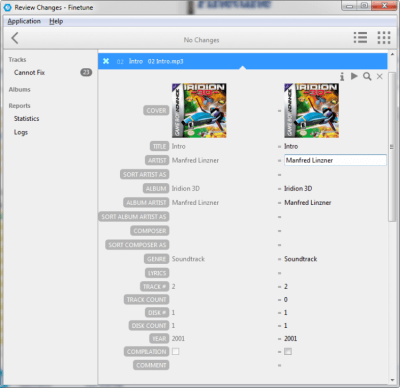Open the magnifier search icon
The height and width of the screenshot is (388, 400).
367,77
